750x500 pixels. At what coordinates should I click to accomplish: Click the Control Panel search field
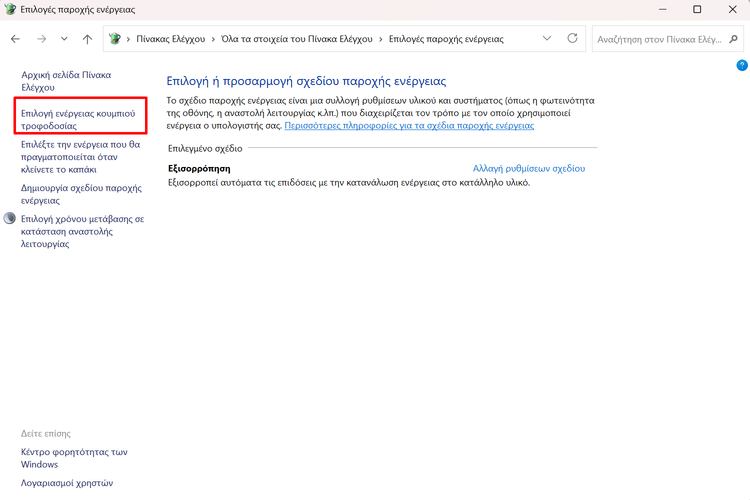click(658, 39)
